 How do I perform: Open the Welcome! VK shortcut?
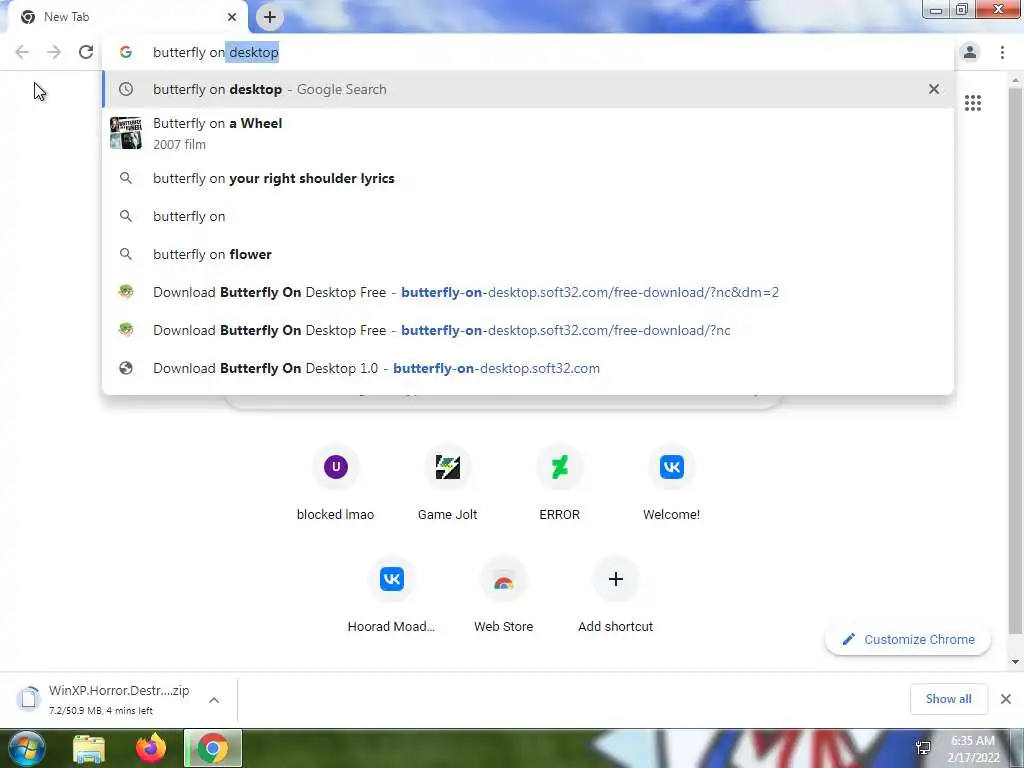click(x=671, y=483)
